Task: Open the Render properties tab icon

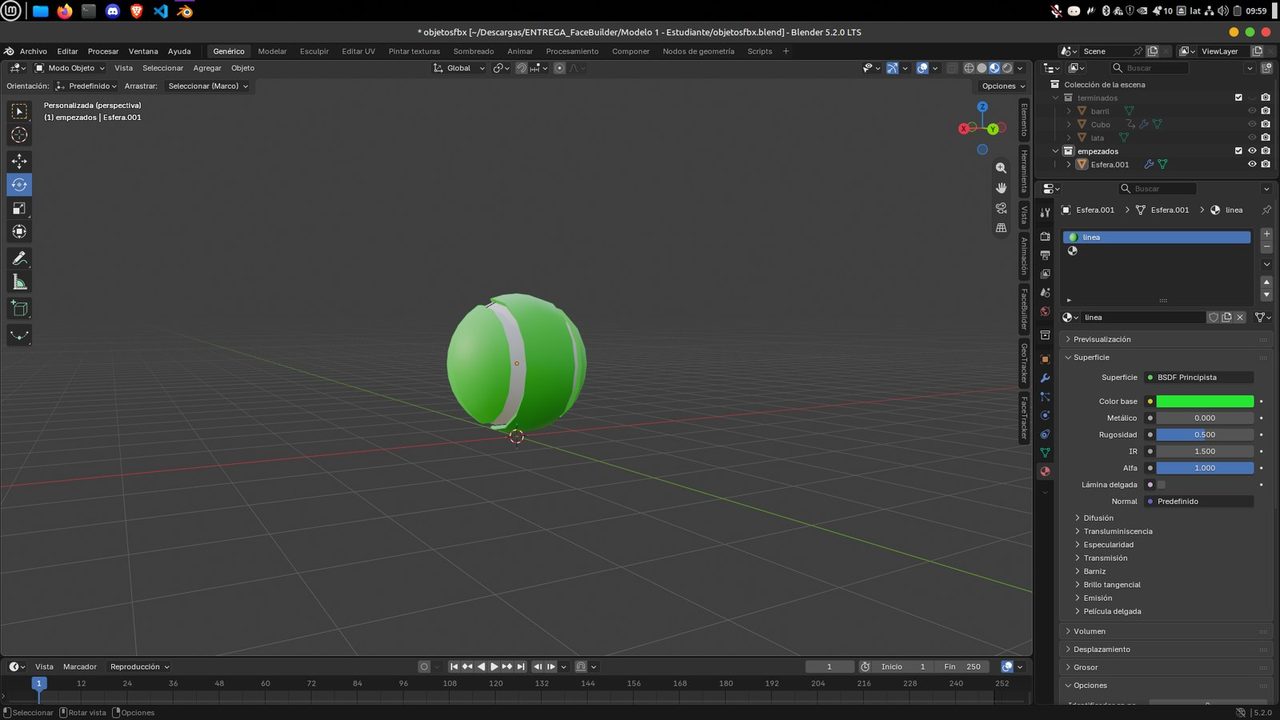Action: click(1045, 237)
